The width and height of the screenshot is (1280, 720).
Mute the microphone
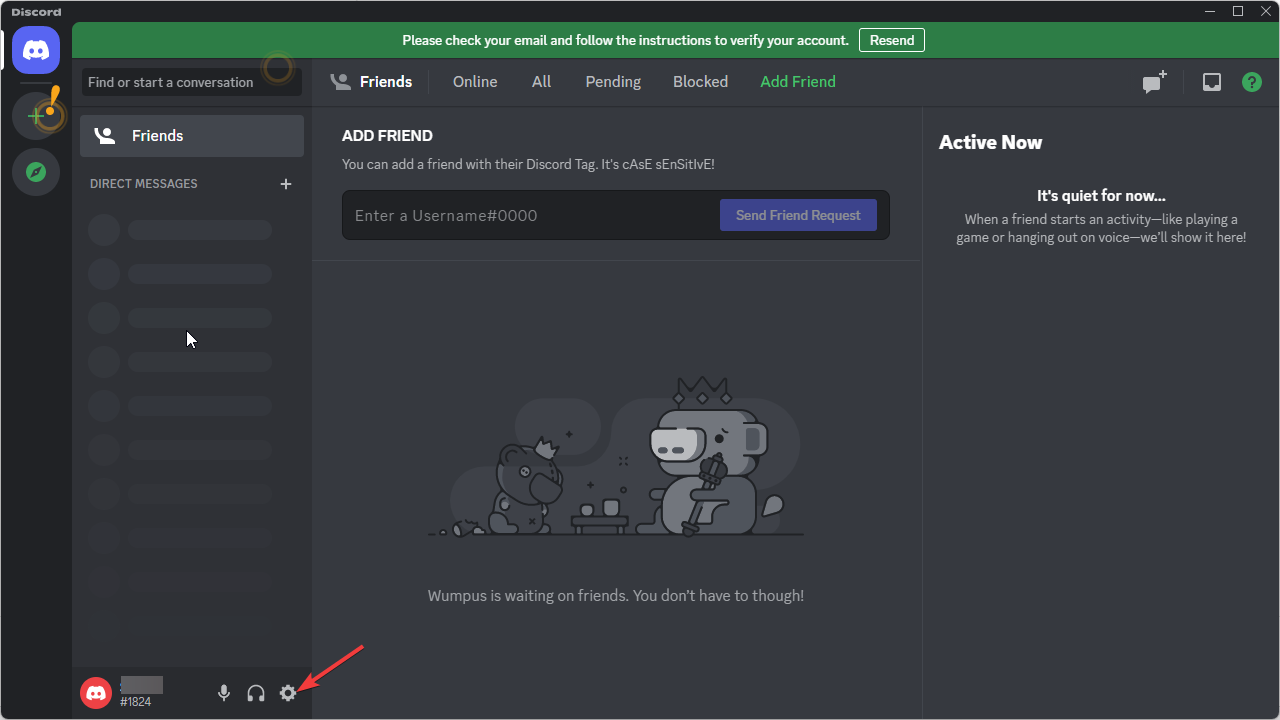point(224,693)
